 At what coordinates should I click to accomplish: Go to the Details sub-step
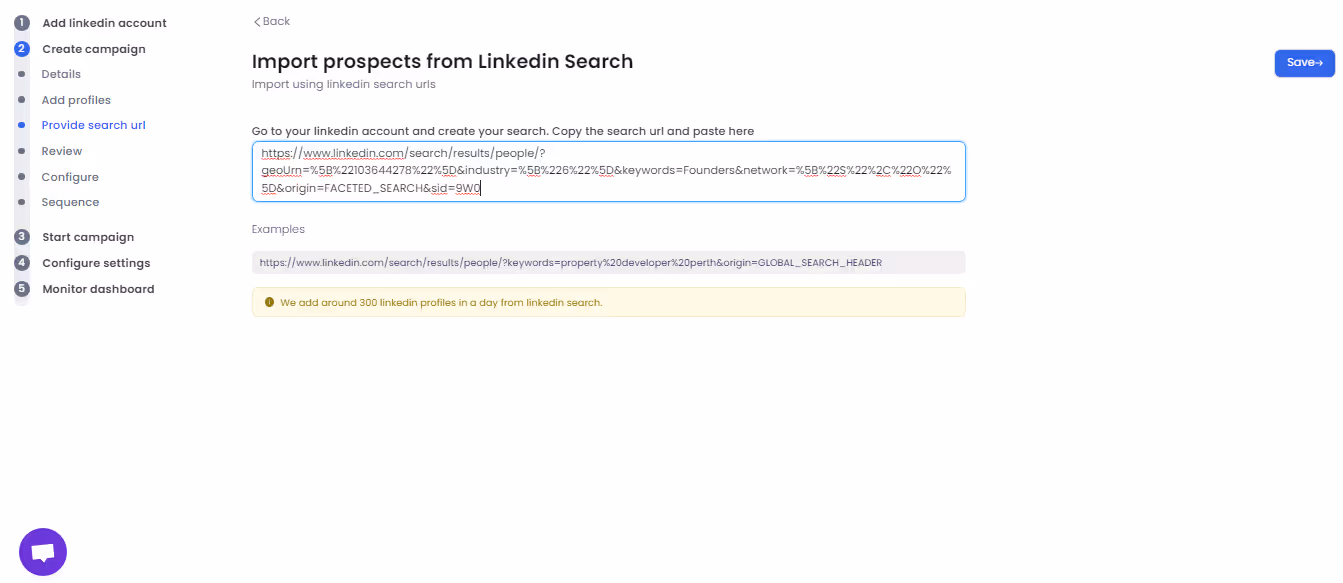pyautogui.click(x=61, y=74)
